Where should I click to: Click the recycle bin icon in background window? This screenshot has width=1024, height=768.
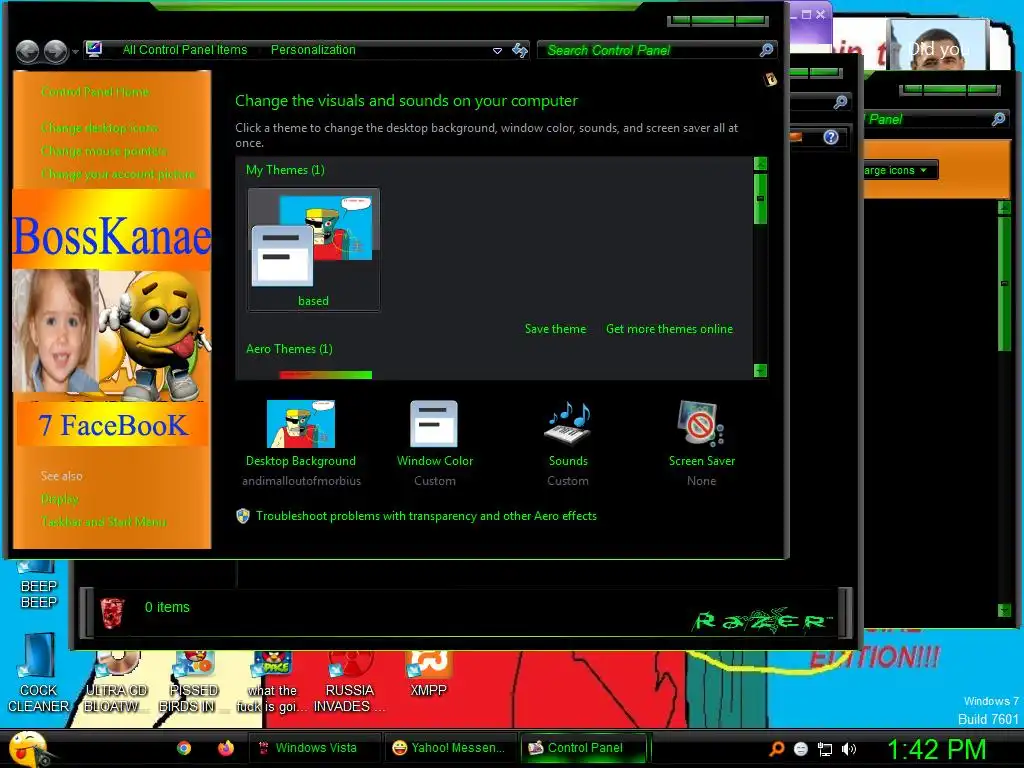click(112, 613)
